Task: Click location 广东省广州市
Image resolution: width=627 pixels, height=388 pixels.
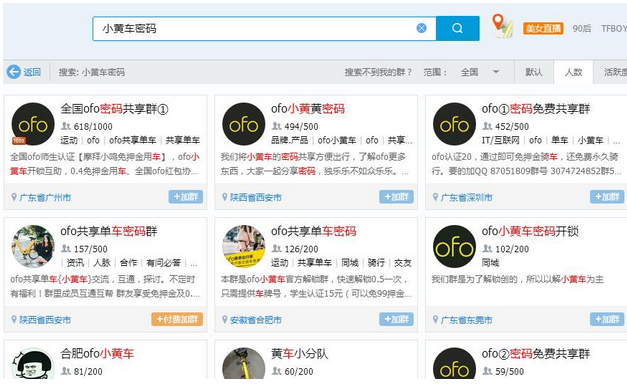Action: point(45,198)
